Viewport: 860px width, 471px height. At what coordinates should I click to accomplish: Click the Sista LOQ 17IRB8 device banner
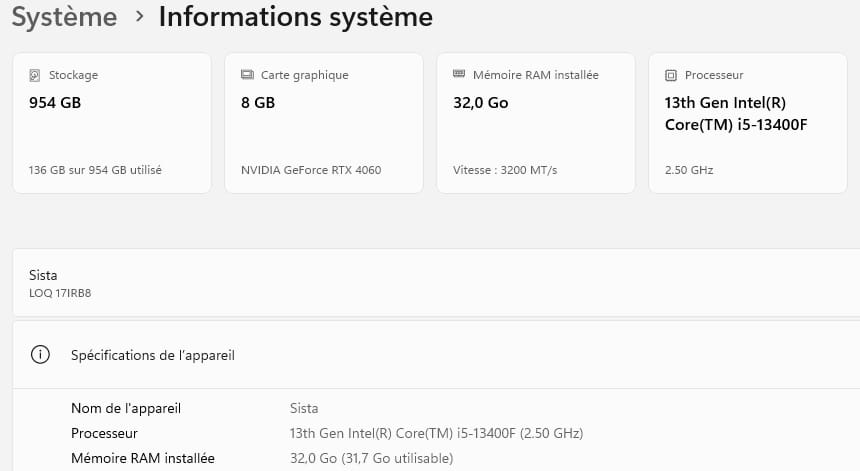pyautogui.click(x=435, y=283)
